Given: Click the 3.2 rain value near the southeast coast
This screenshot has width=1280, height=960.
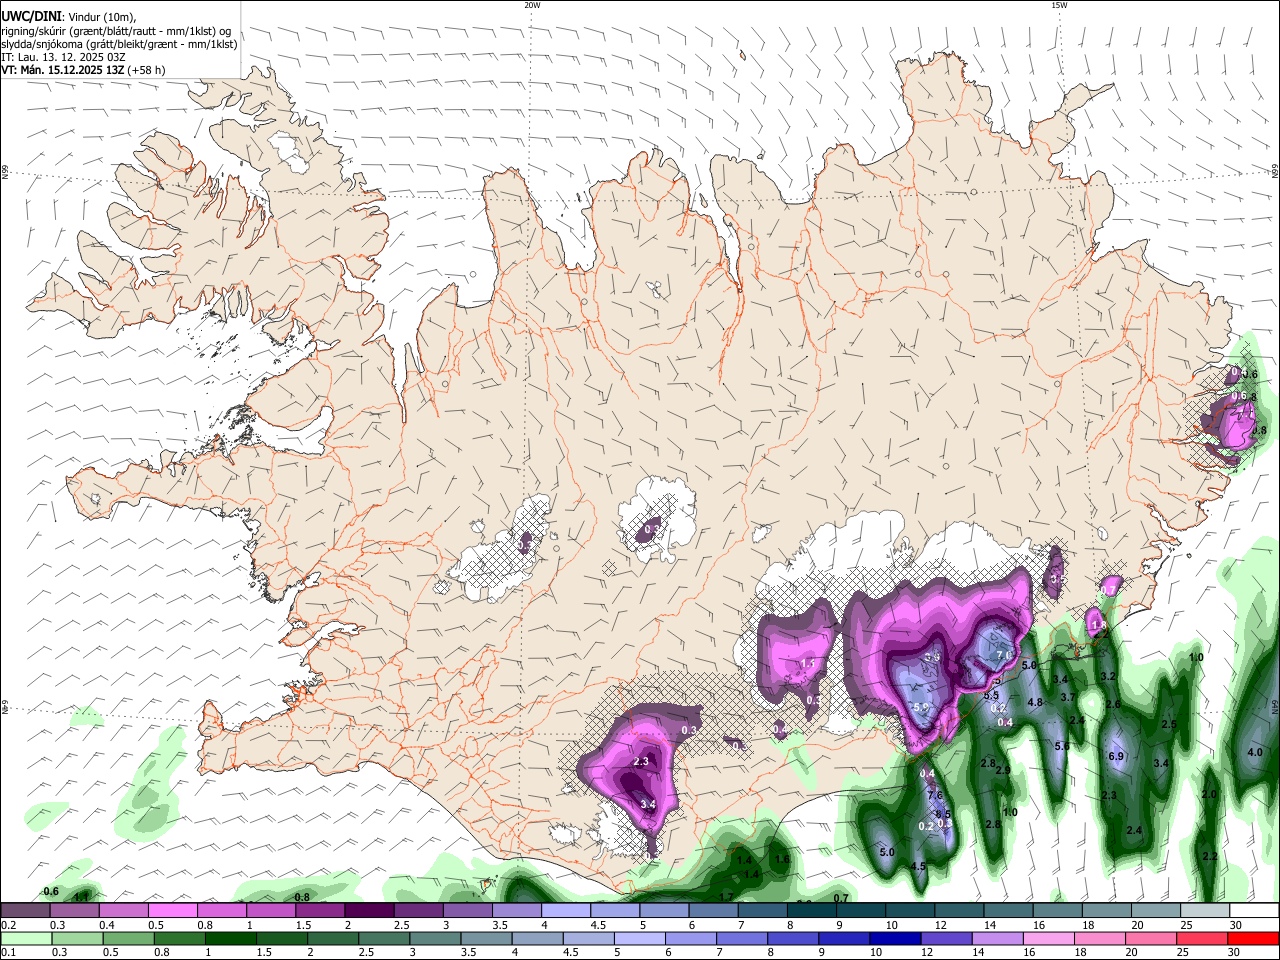Looking at the screenshot, I should tap(1108, 677).
